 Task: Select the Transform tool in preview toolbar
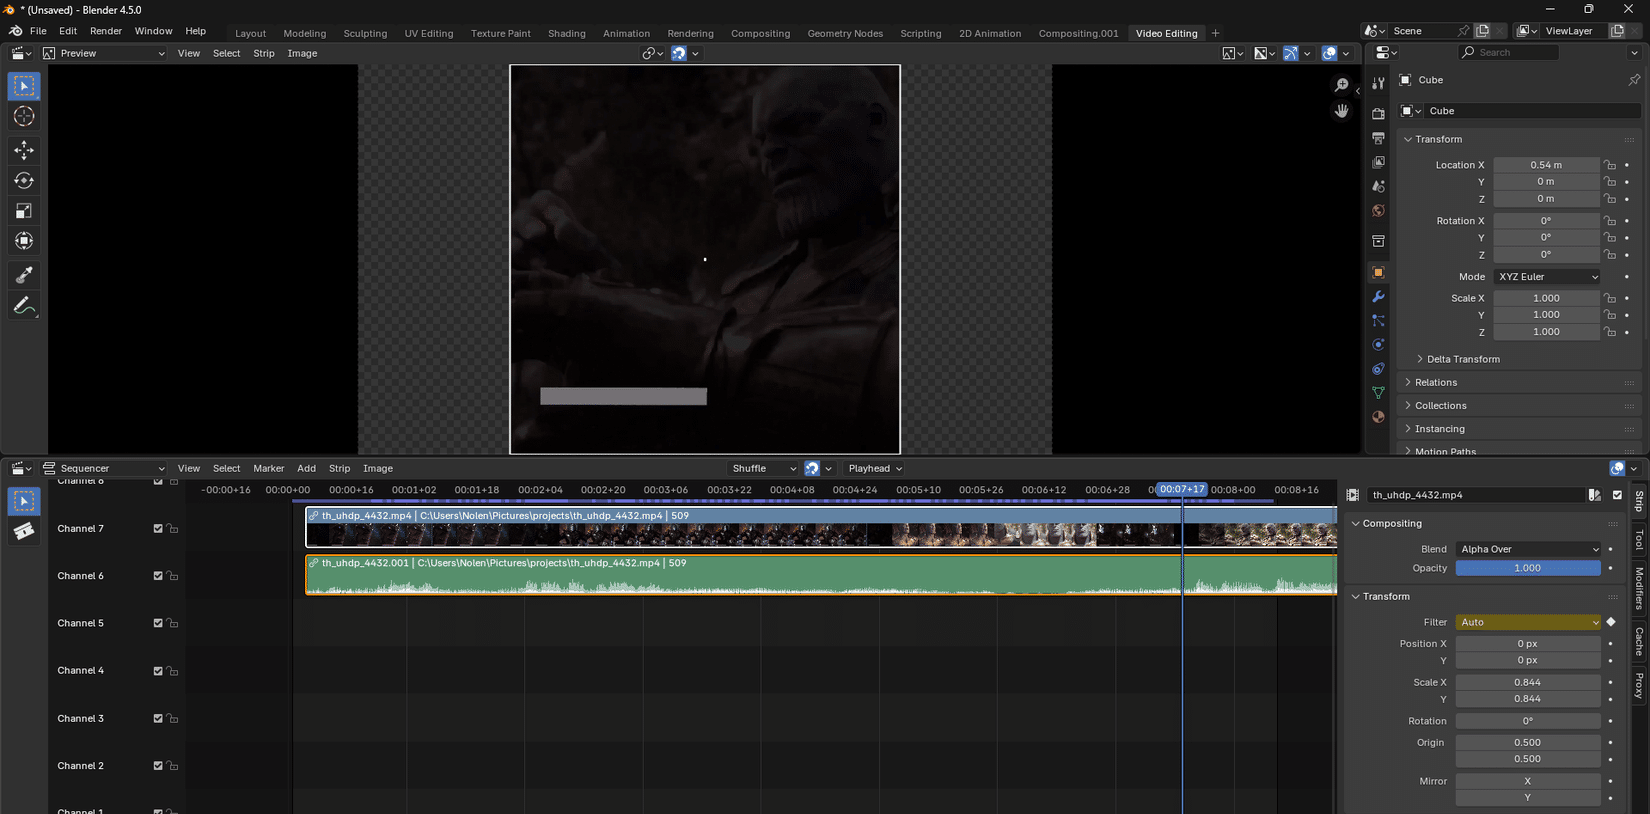point(24,241)
